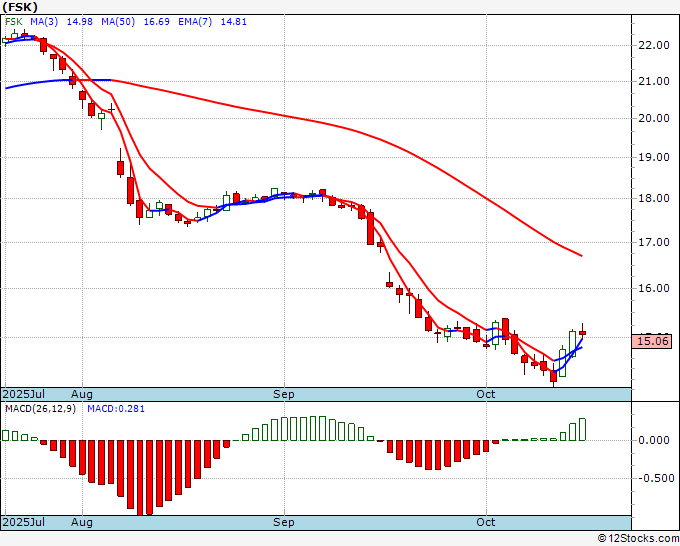Click the Sep label on MACD axis

[x=284, y=522]
